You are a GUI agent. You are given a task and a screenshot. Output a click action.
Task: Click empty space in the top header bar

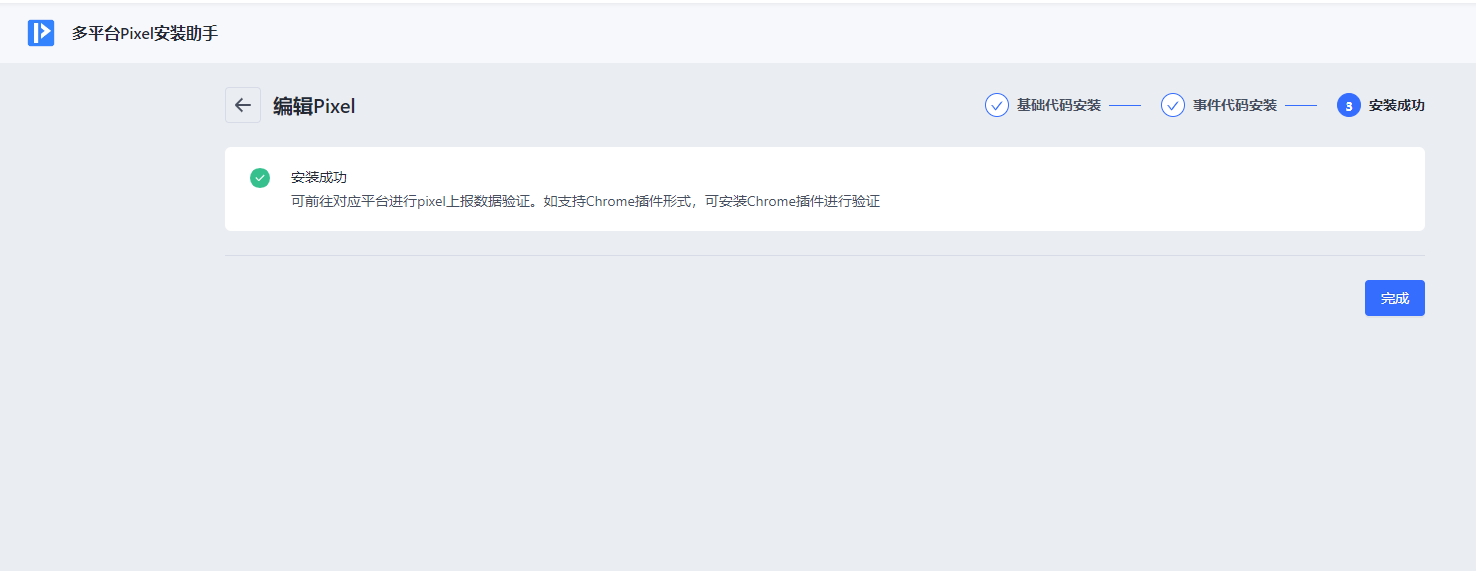800,33
